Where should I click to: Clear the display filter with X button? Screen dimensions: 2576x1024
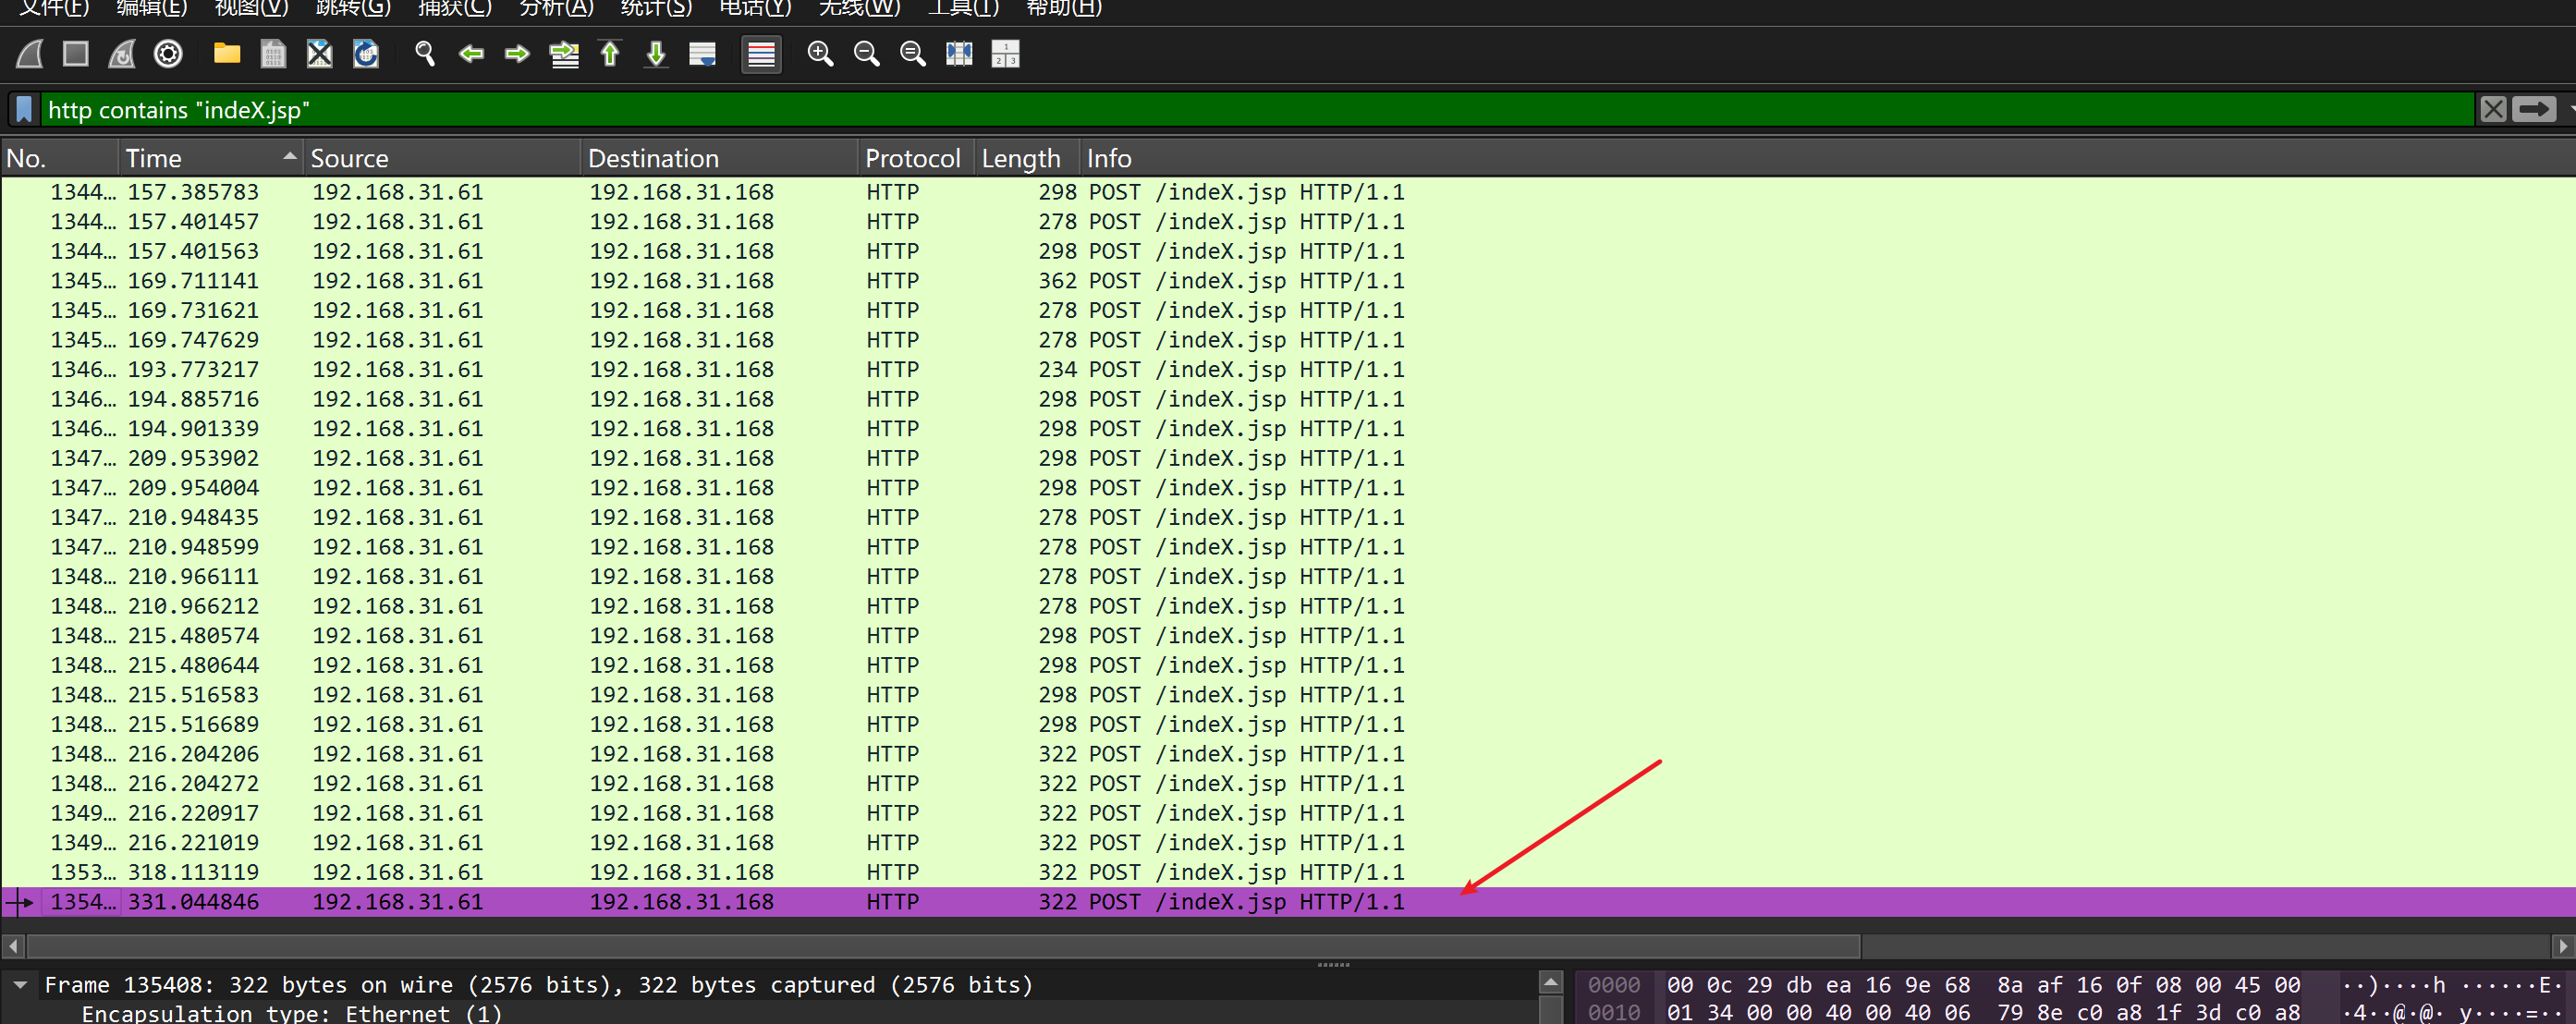coord(2493,109)
